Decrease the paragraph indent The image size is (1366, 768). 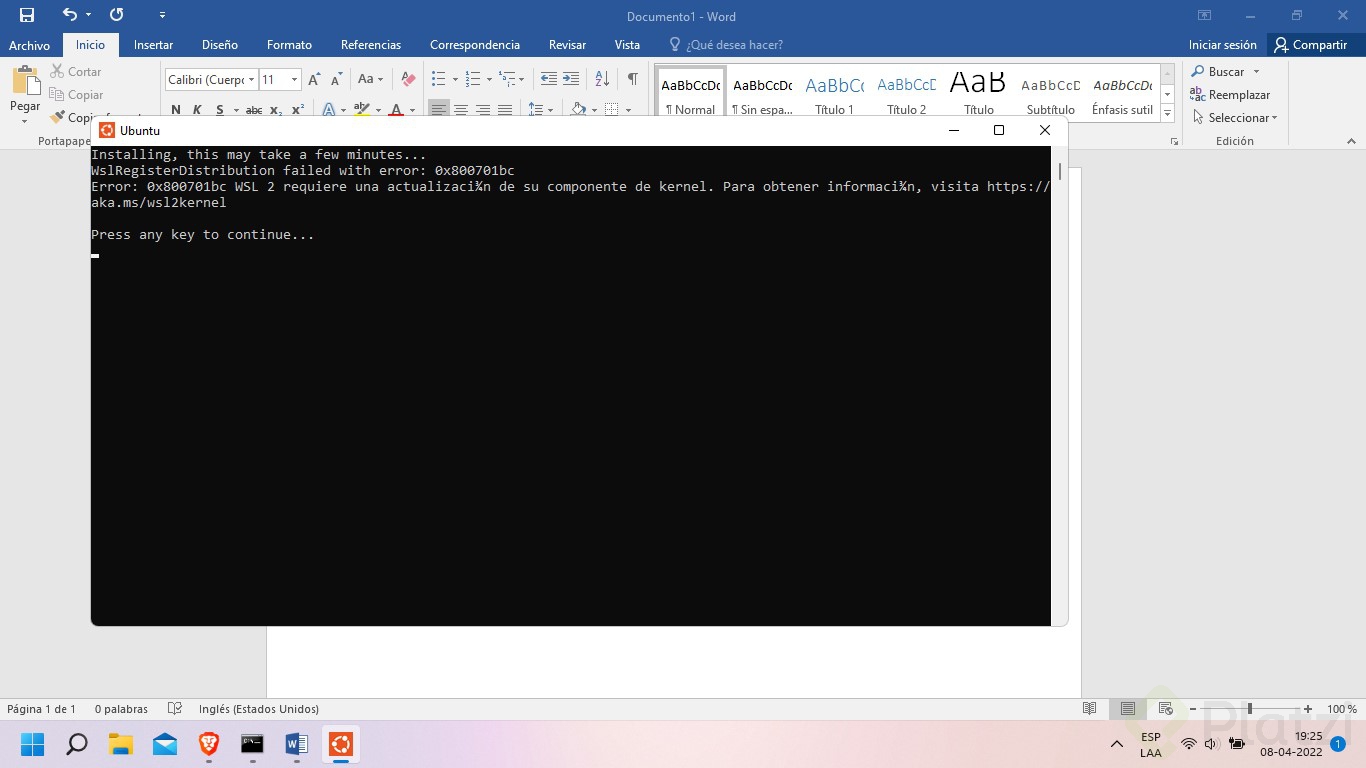(x=548, y=79)
